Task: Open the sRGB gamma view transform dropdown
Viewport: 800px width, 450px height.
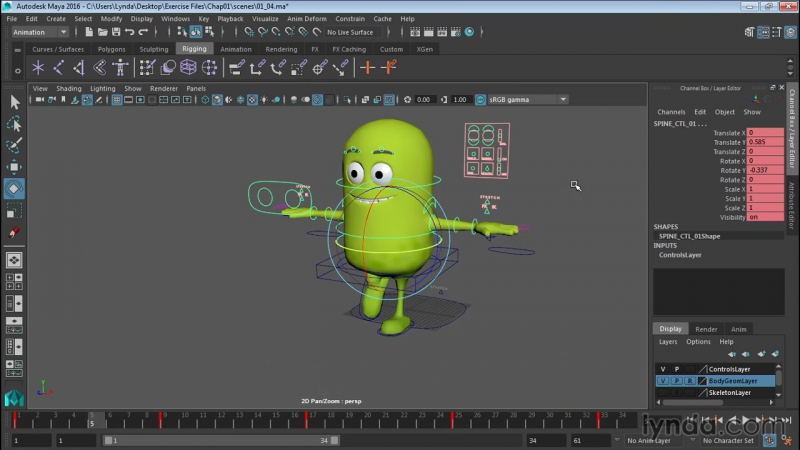Action: point(563,100)
